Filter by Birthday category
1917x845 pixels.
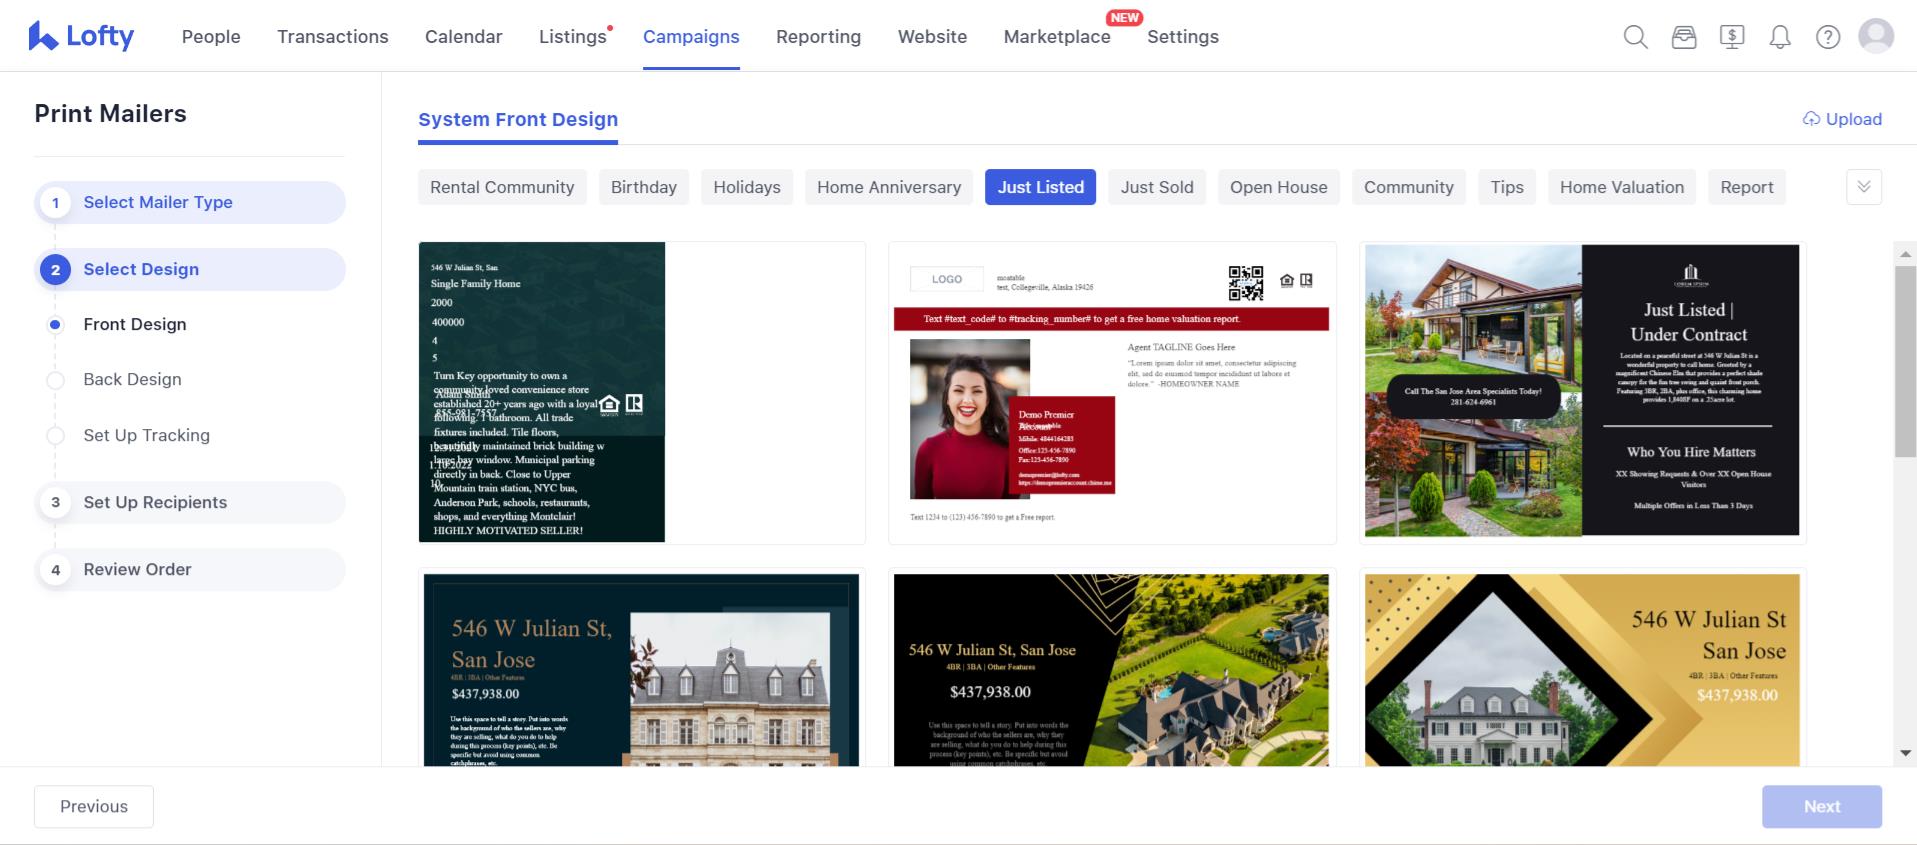644,187
